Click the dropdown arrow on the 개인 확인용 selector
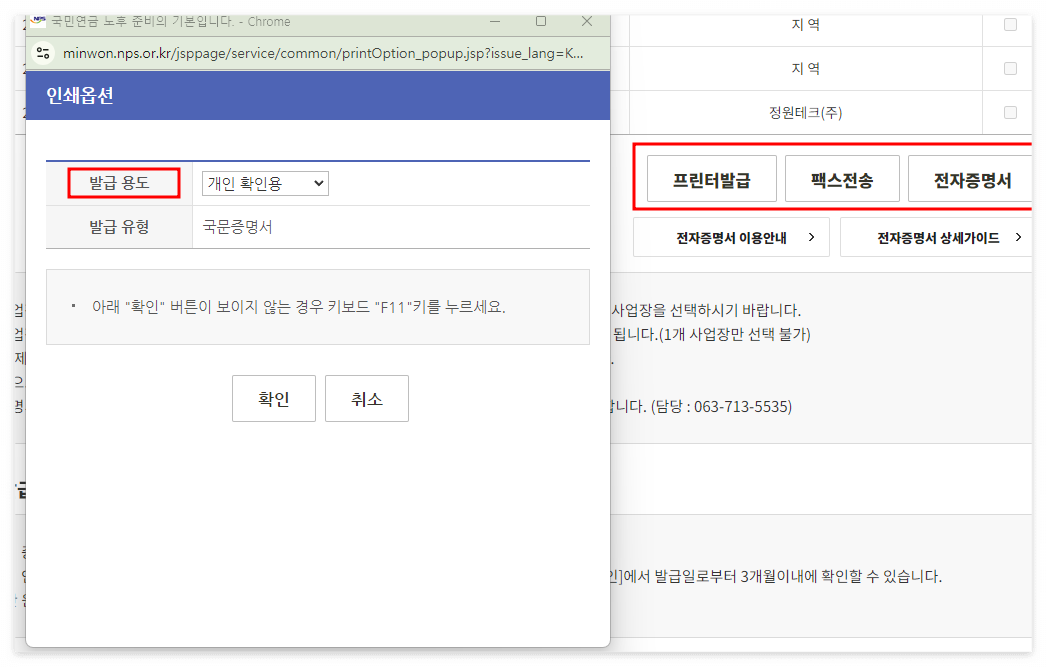Screen dimensions: 1047x667 pyautogui.click(x=318, y=183)
